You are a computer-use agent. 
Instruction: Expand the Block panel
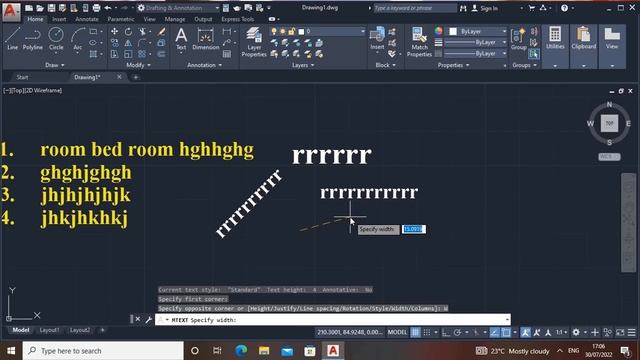point(386,65)
